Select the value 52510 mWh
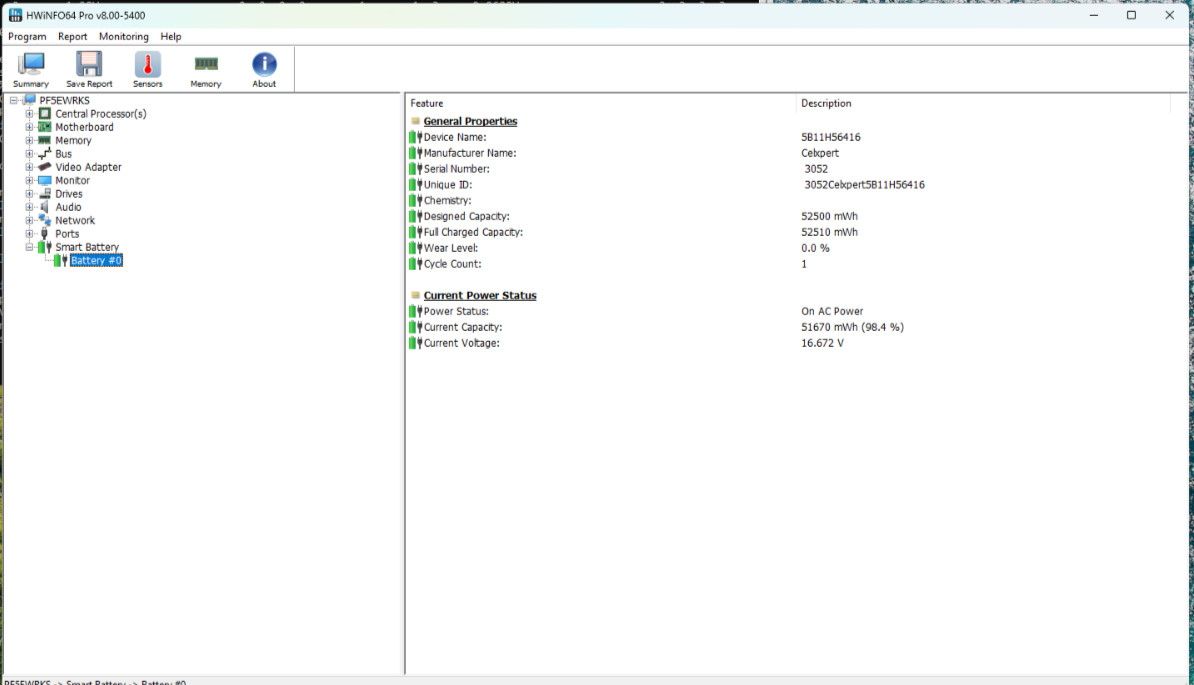The height and width of the screenshot is (685, 1194). (829, 232)
